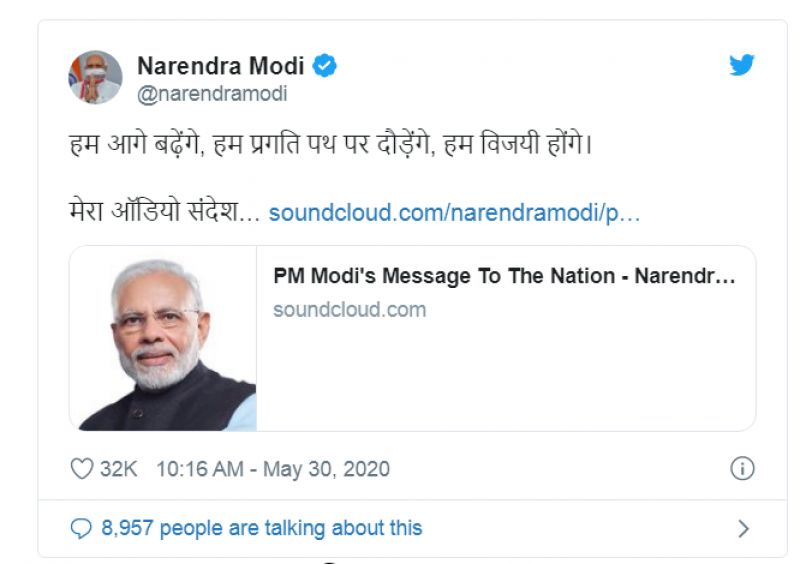
Task: Open the tweet info icon
Action: [742, 468]
